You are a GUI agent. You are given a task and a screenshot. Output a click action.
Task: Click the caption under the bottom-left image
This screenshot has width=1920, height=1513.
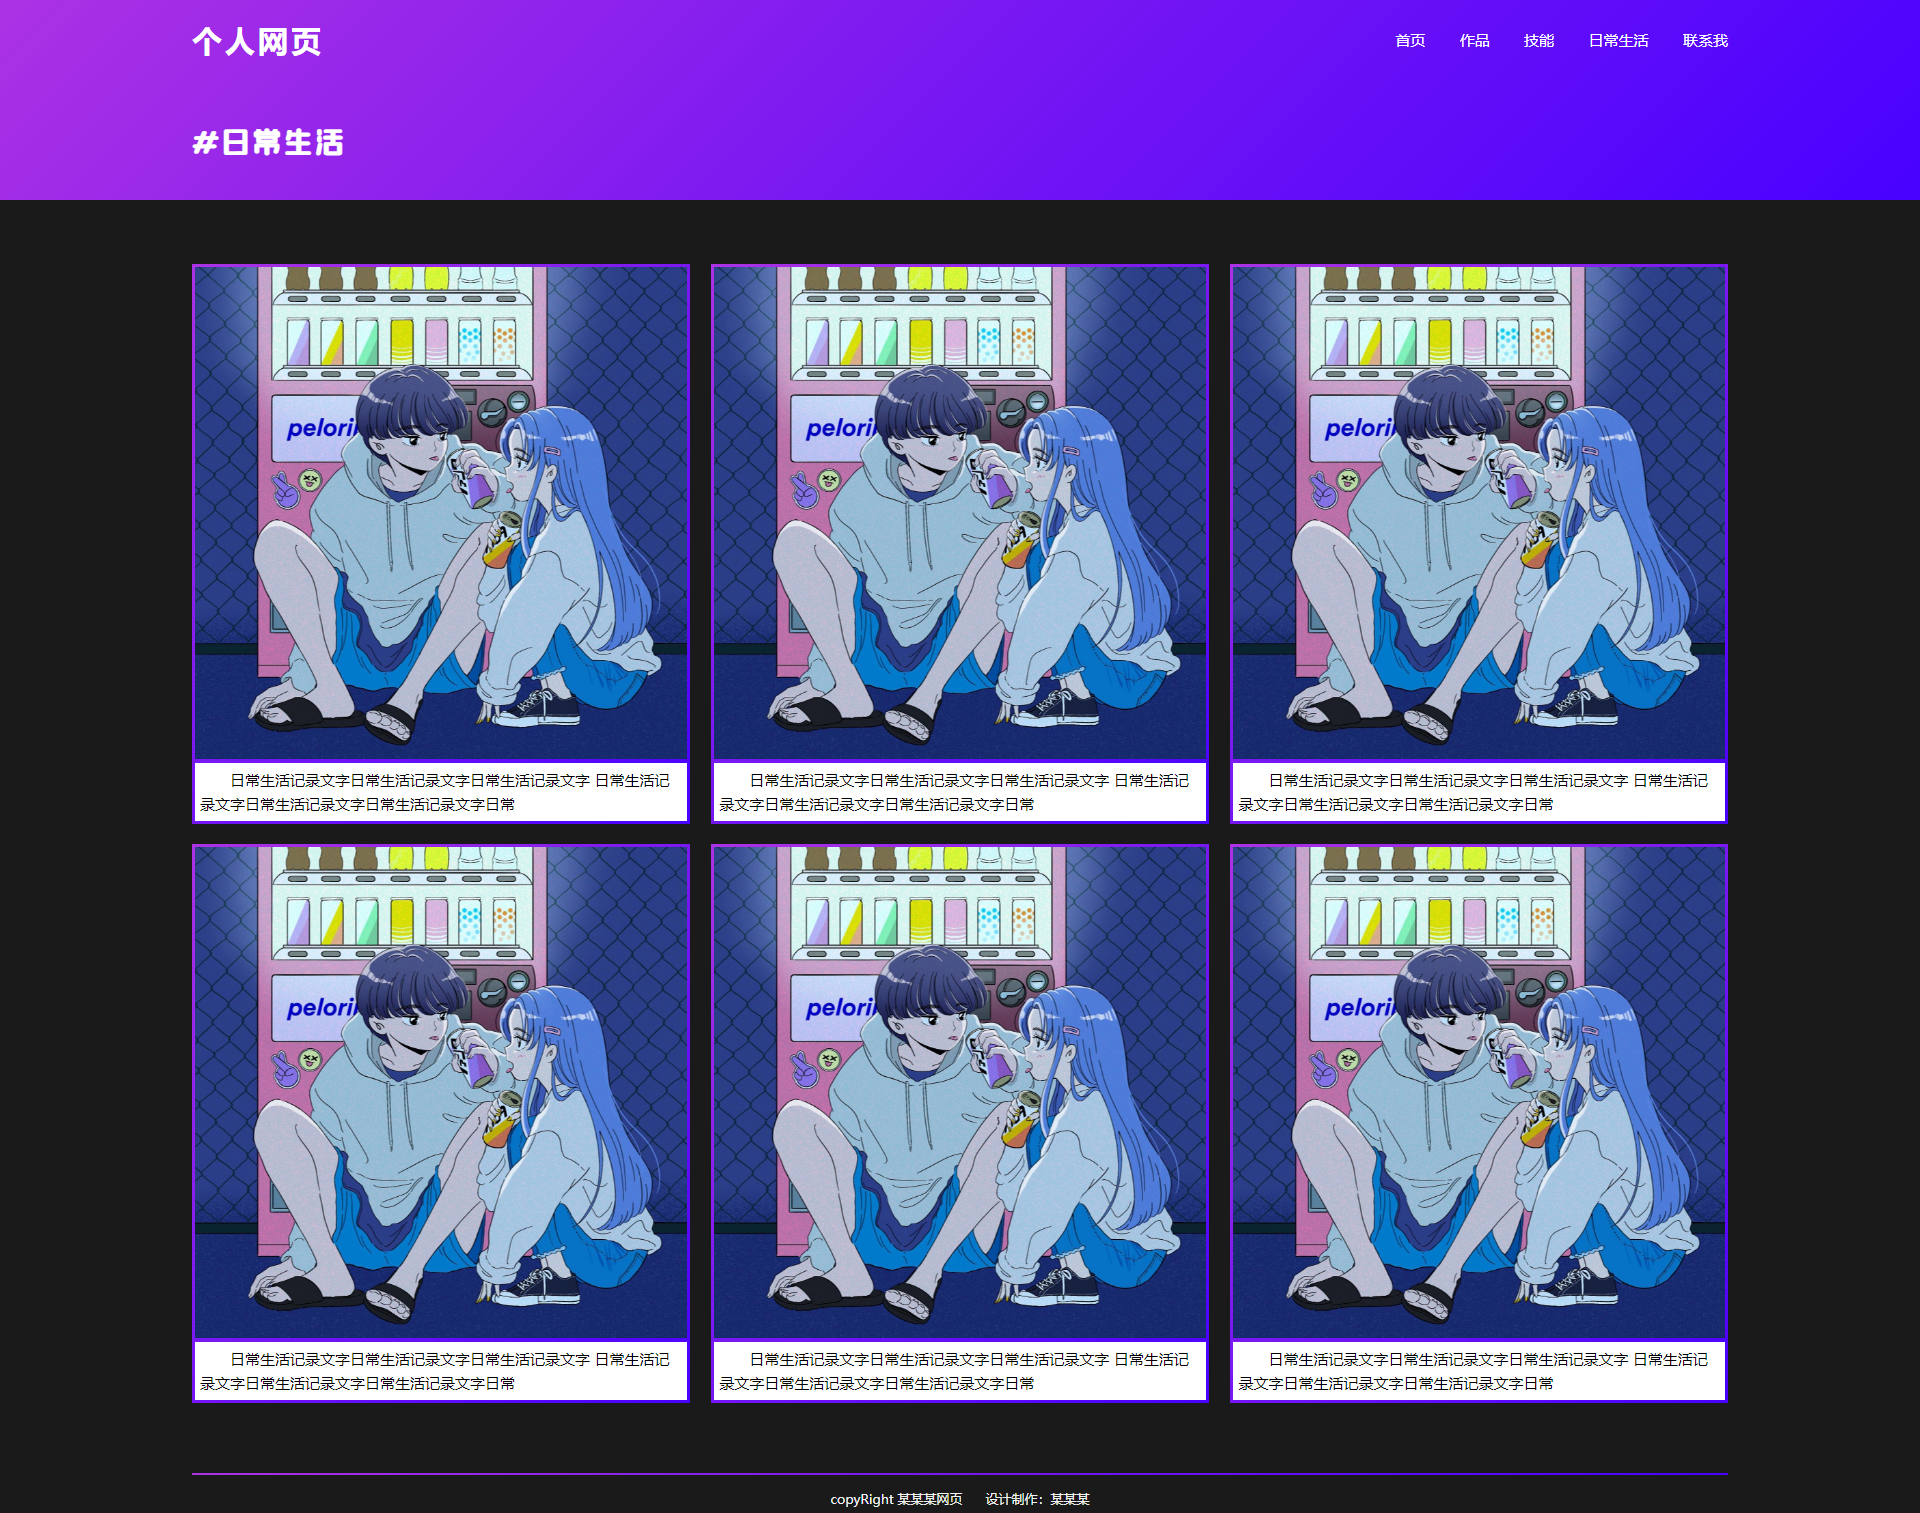tap(441, 1371)
